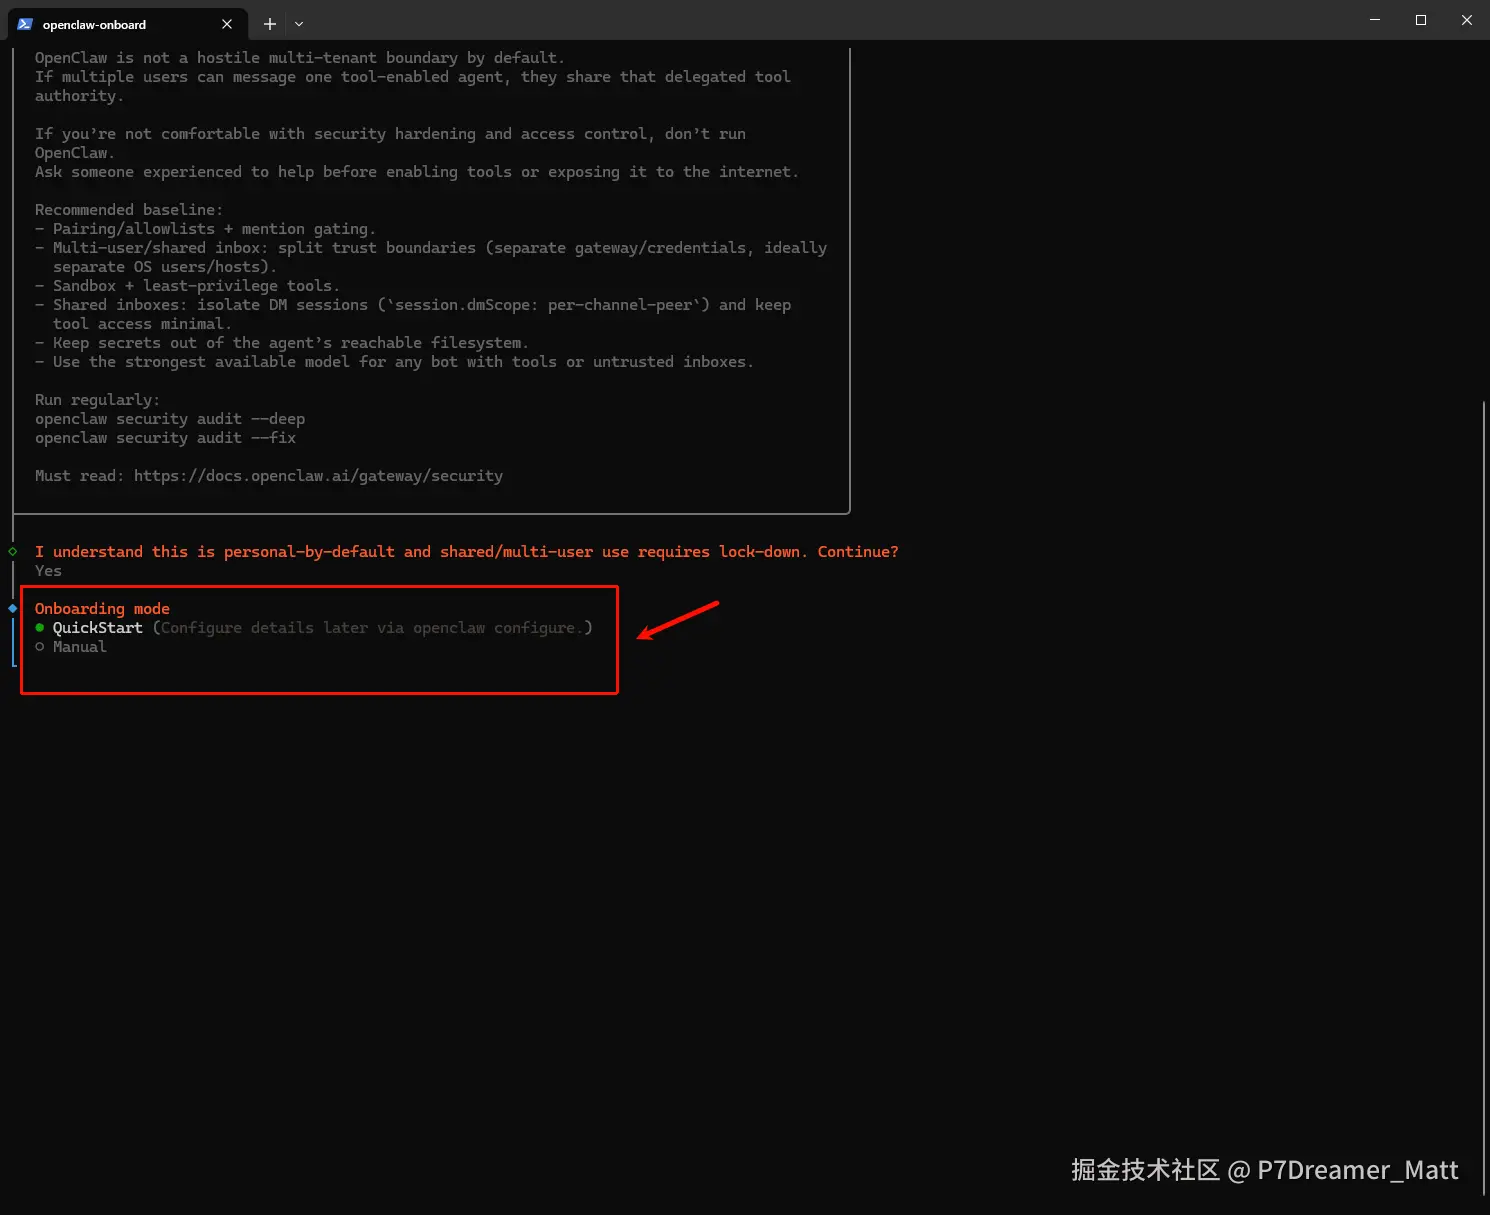
Task: Click the 'Keep secrets out of' line
Action: (x=281, y=343)
